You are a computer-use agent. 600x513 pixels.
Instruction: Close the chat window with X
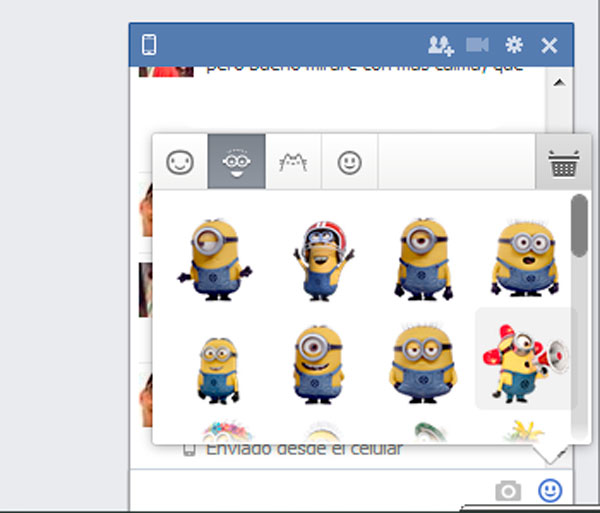(x=549, y=45)
